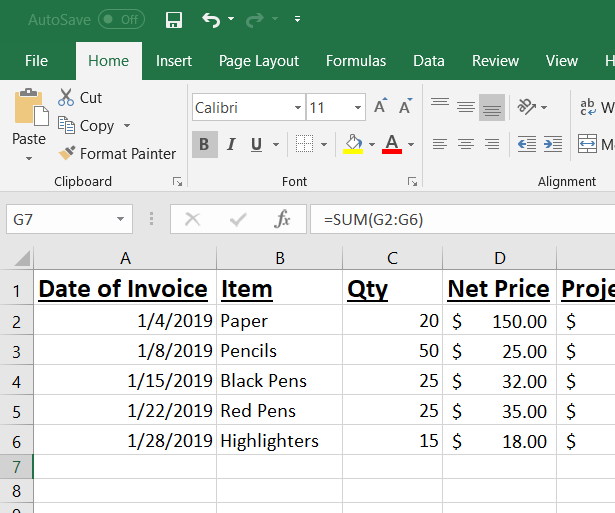Open the Formulas ribbon tab
Screen dimensions: 615x513
pyautogui.click(x=356, y=61)
